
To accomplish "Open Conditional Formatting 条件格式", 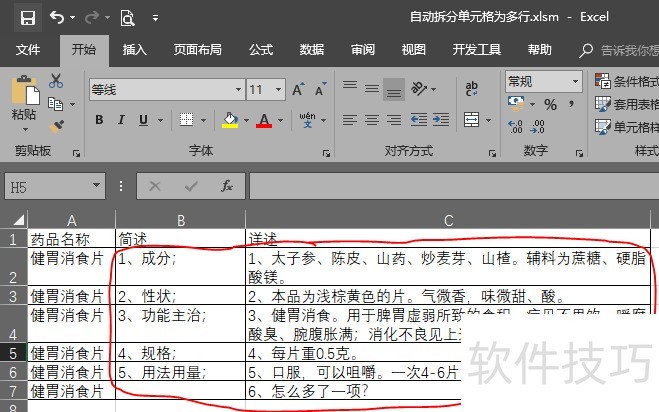I will [x=626, y=81].
